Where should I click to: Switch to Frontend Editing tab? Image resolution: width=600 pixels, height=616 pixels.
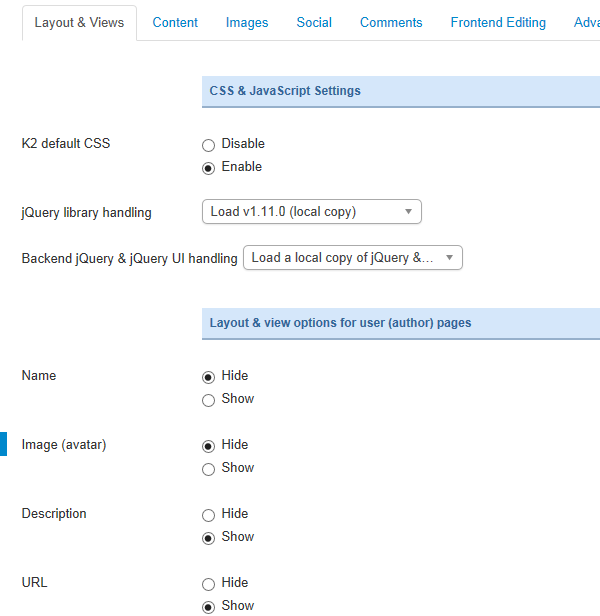[498, 22]
